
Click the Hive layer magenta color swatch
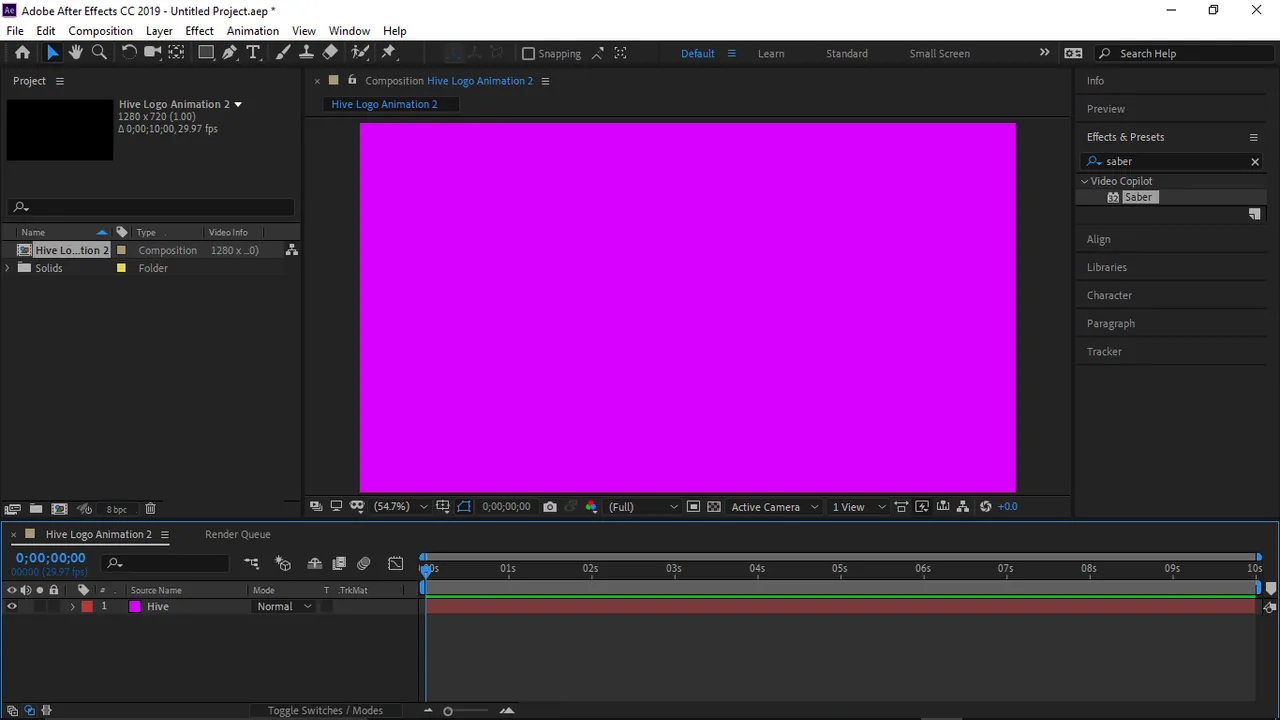tap(135, 607)
